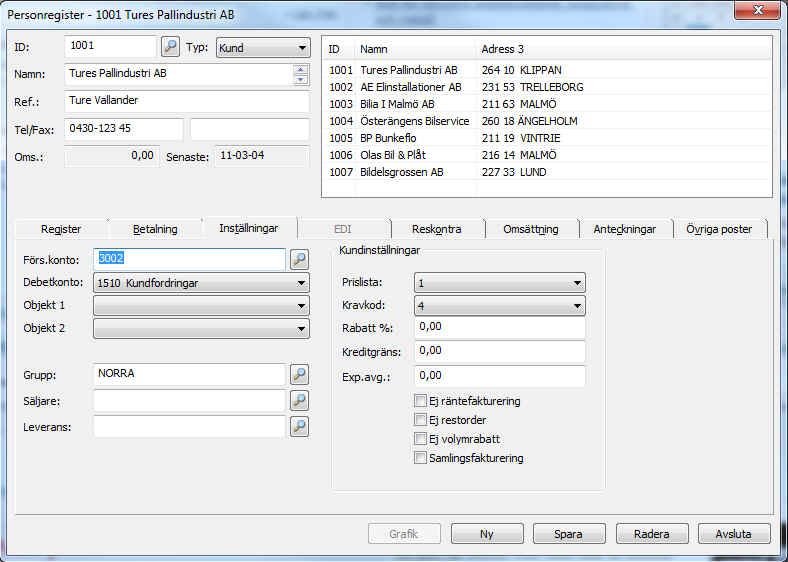Click the Namn field scroll-up arrow

[x=300, y=70]
